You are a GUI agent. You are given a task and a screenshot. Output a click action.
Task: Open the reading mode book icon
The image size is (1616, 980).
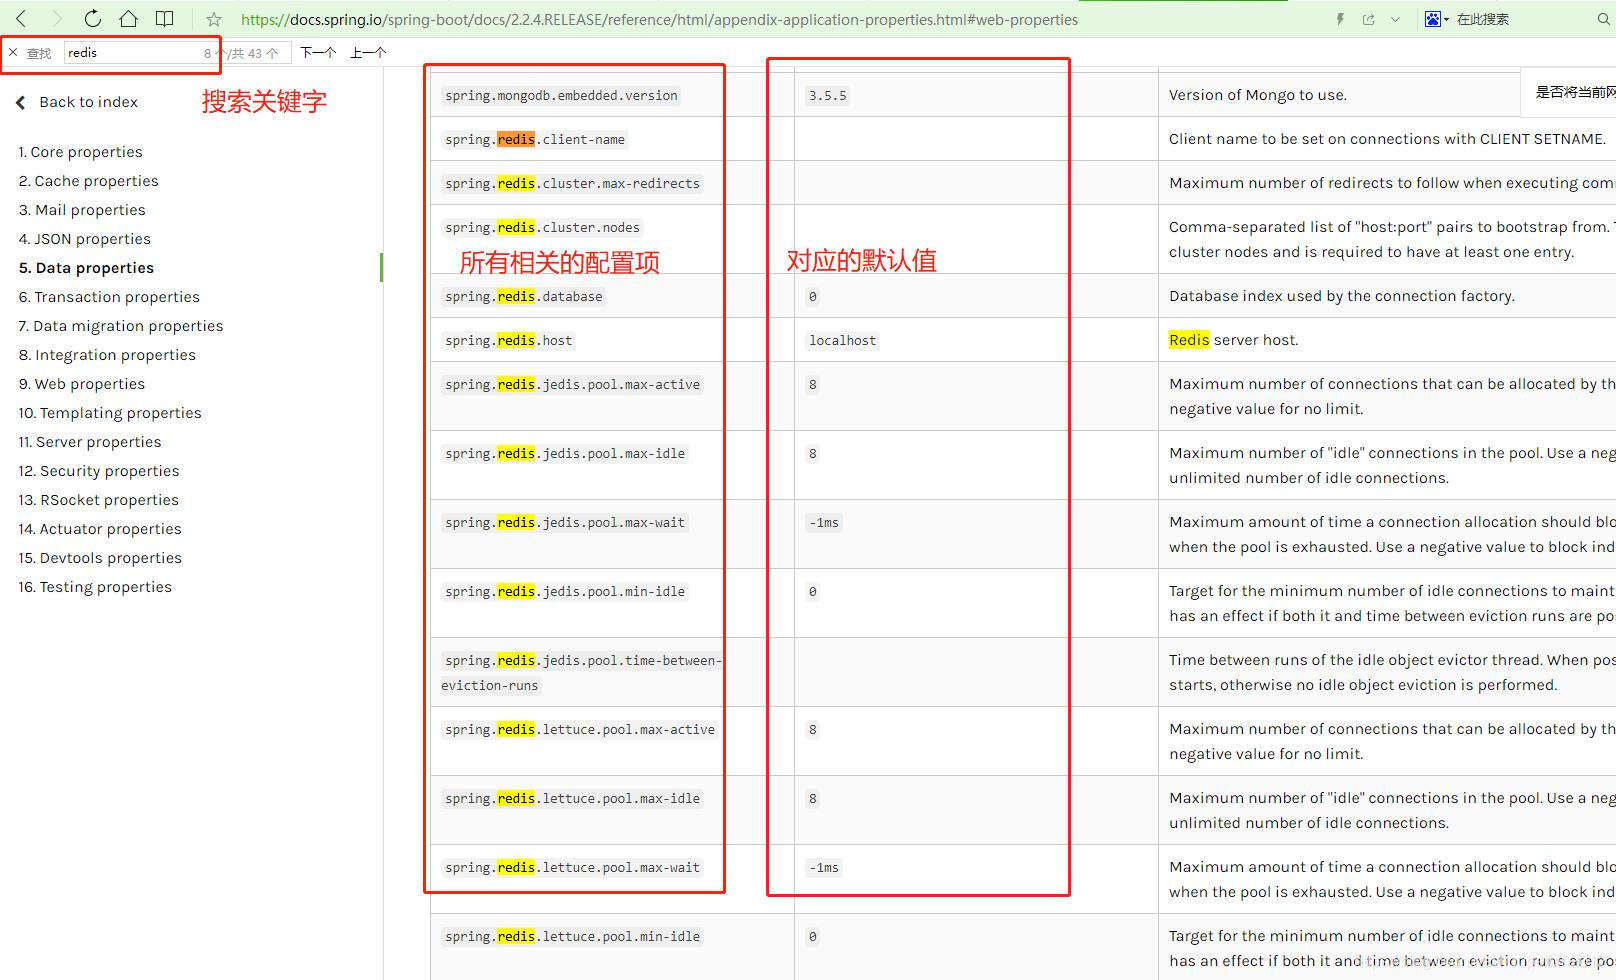(165, 19)
